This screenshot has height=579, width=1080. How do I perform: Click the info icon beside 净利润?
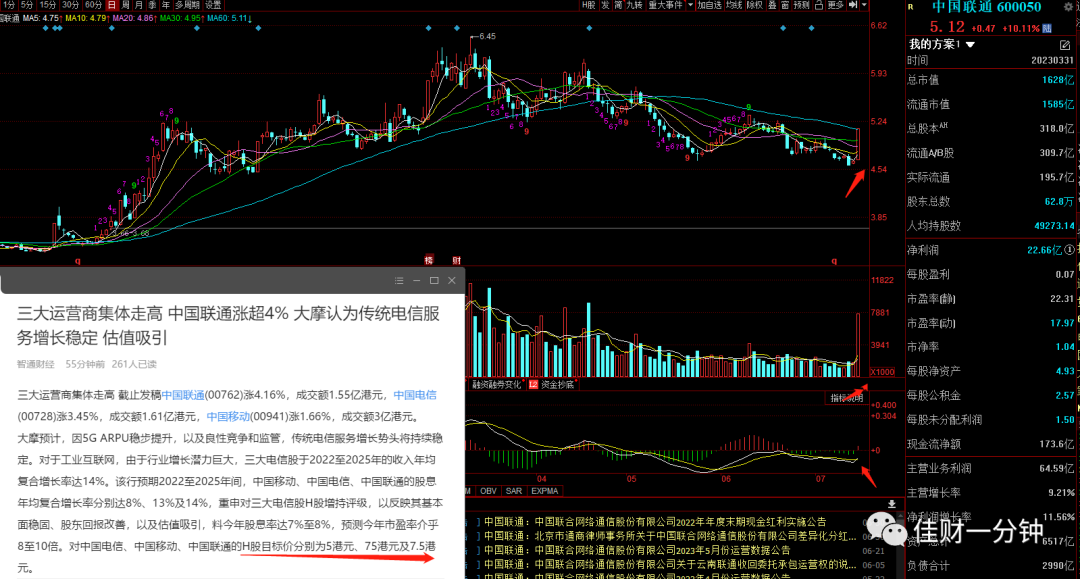point(1070,250)
